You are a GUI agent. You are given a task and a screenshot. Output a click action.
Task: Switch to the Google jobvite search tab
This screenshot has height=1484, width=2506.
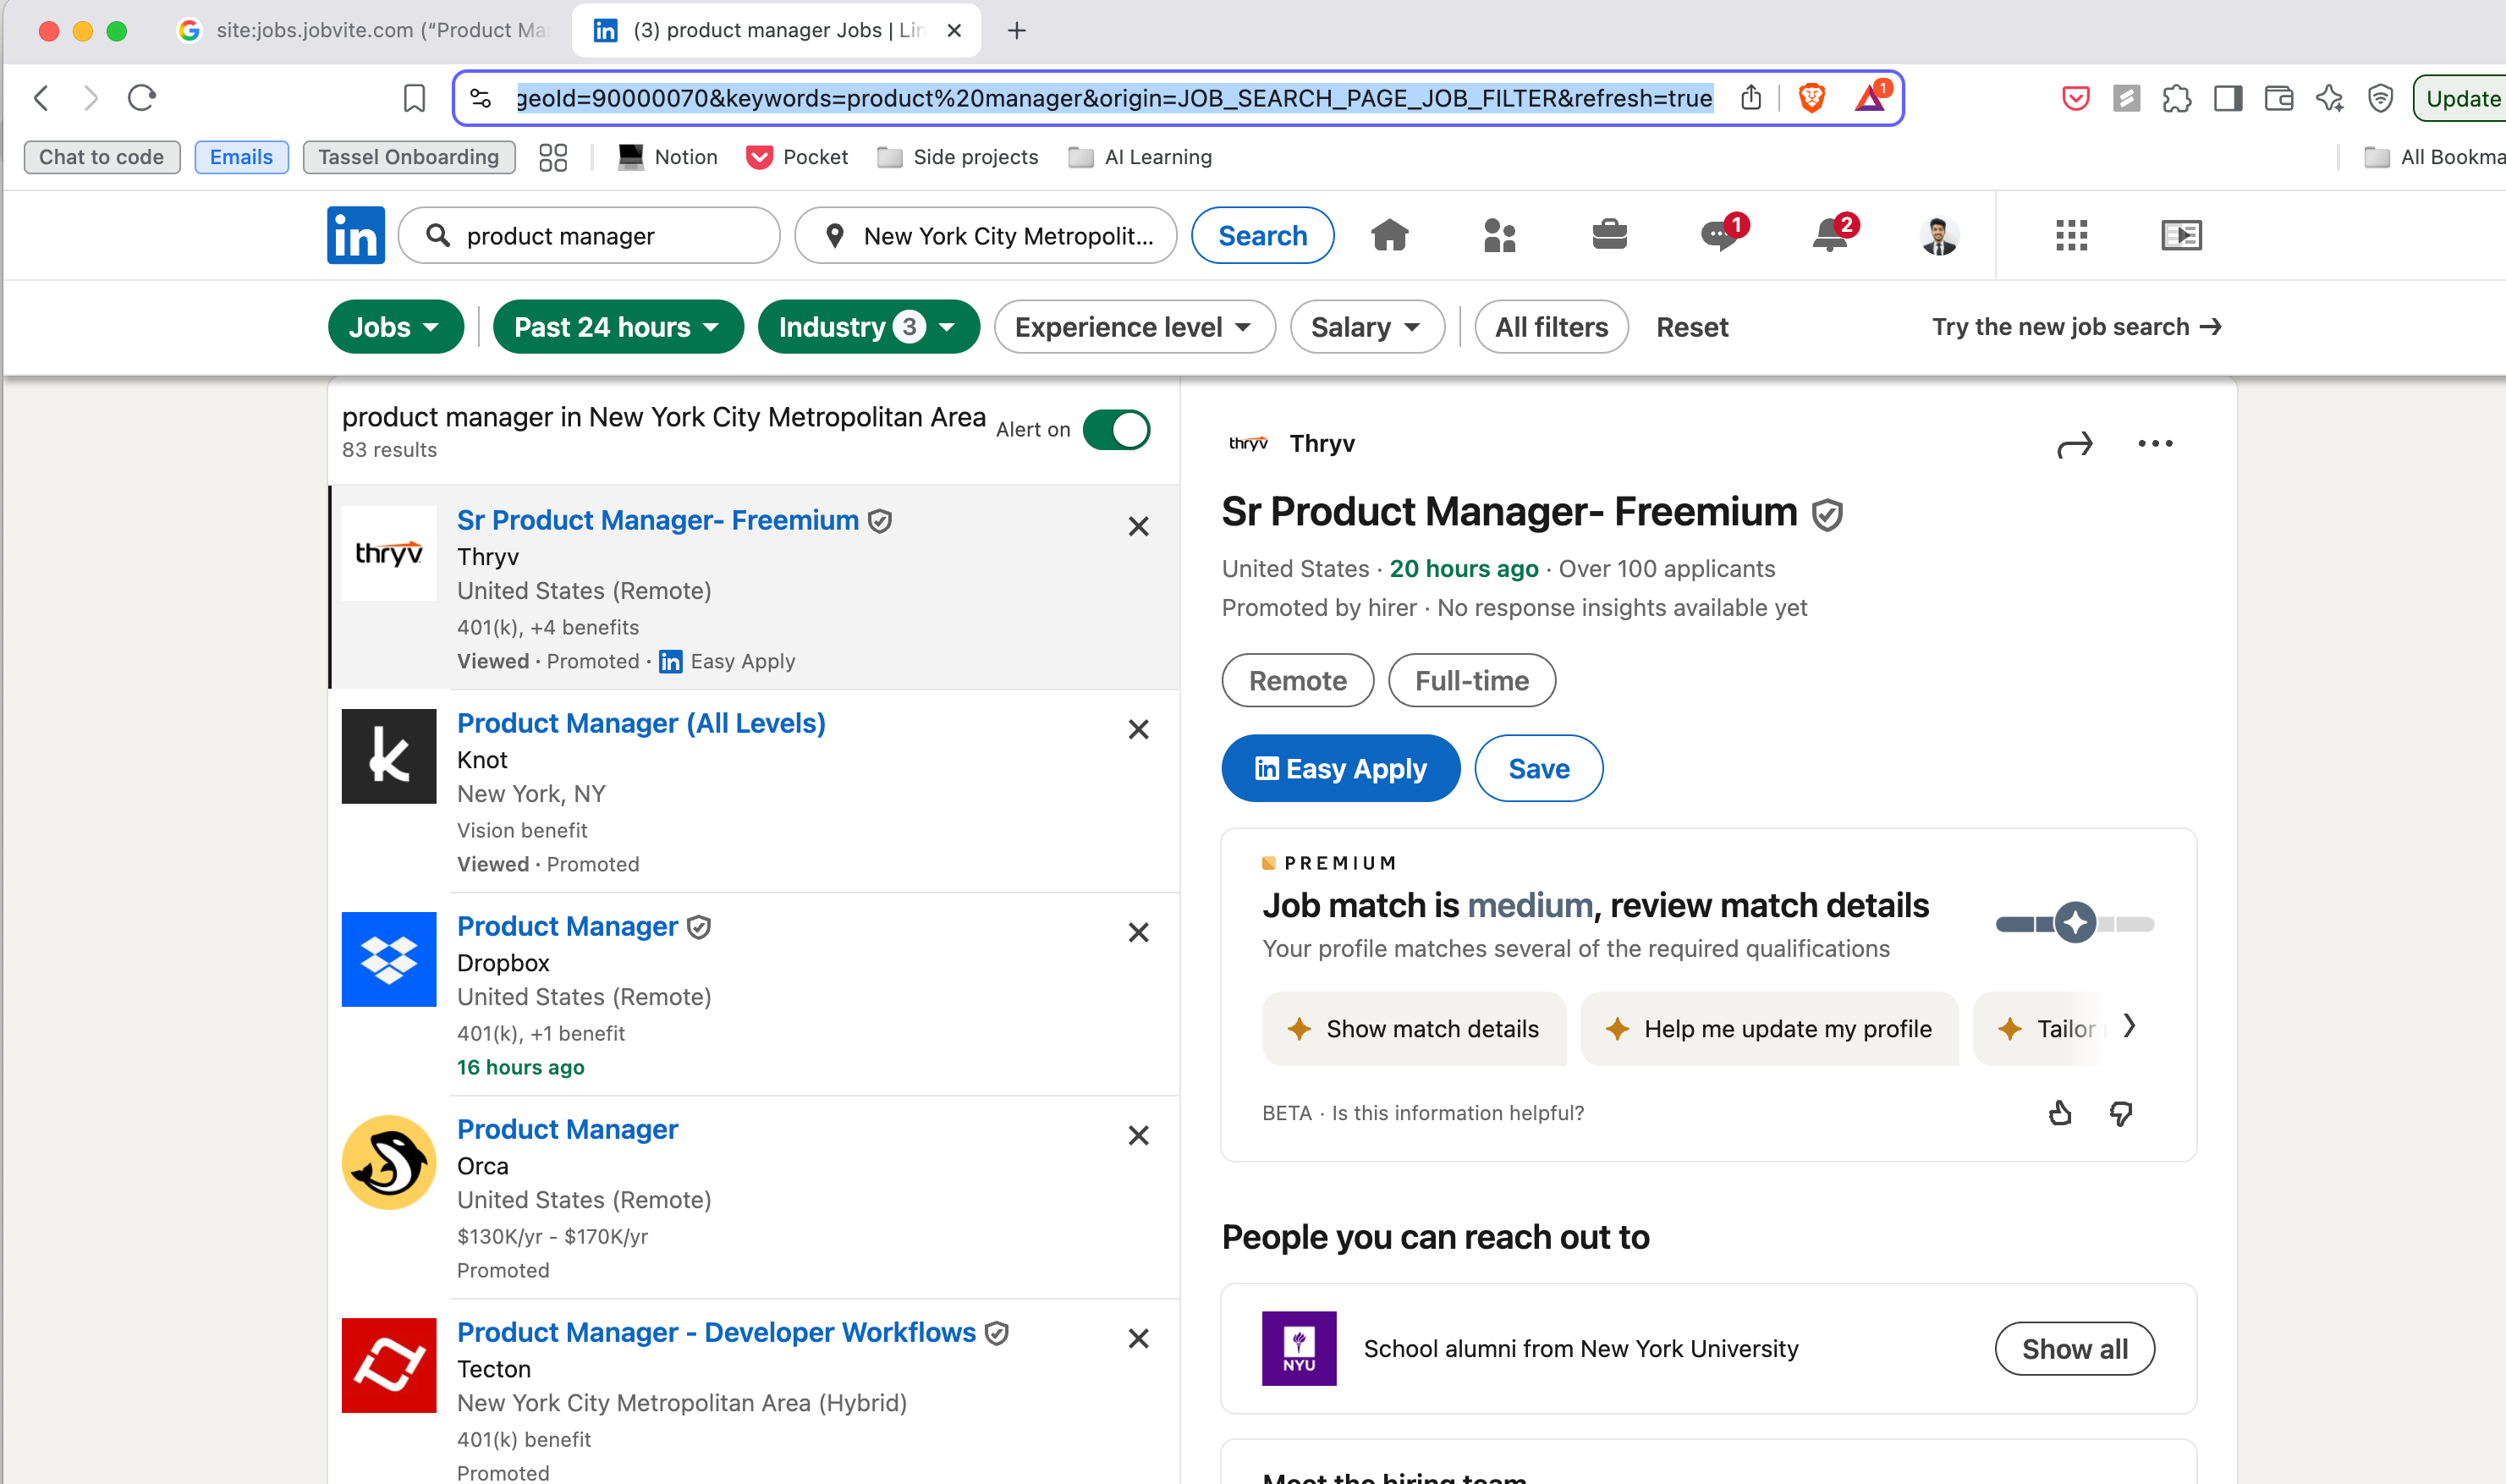coord(365,30)
